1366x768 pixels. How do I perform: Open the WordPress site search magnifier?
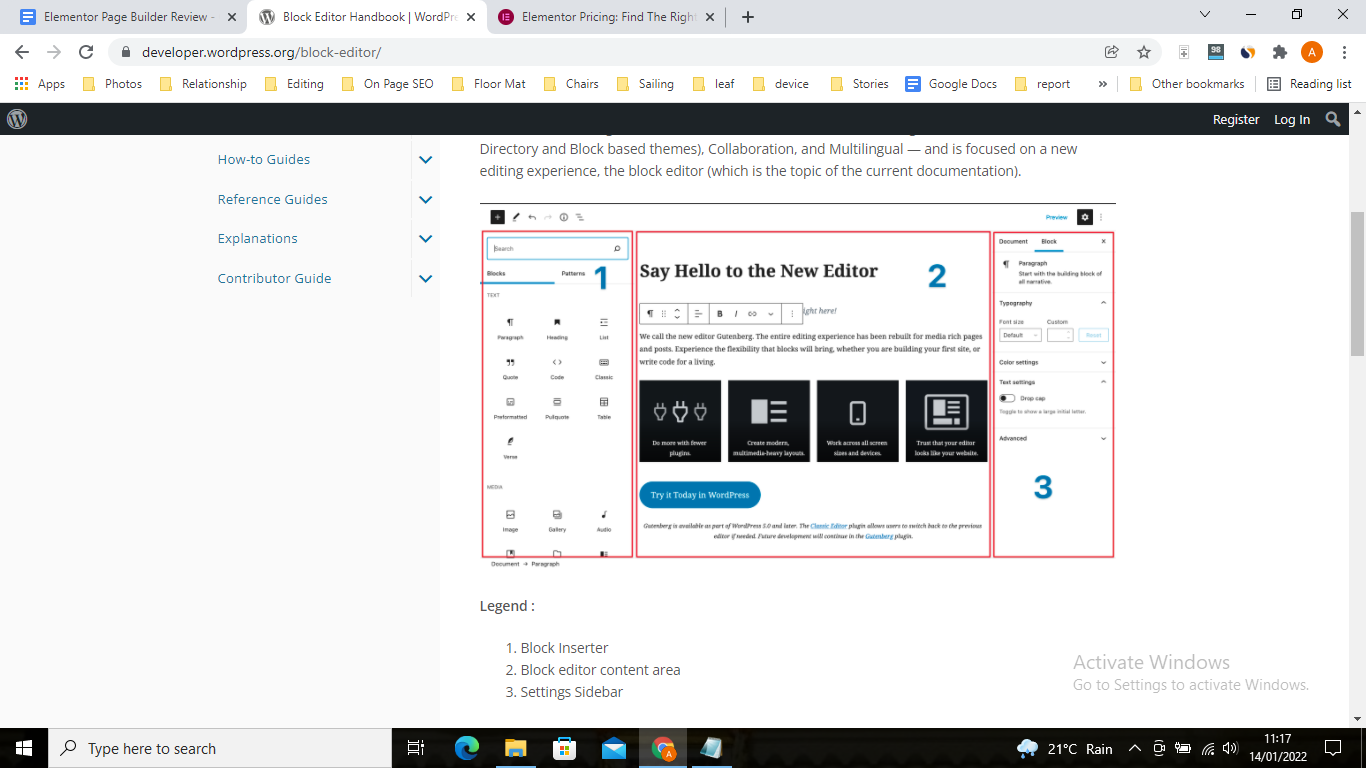pos(1333,119)
